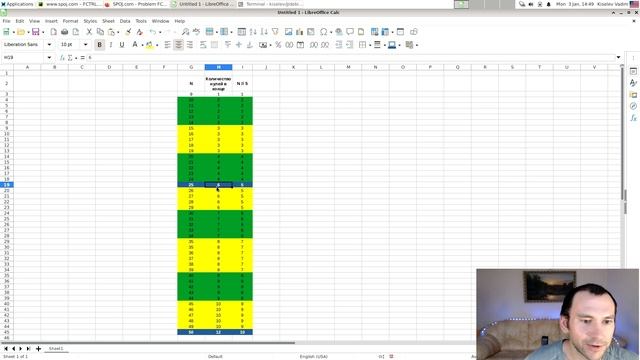Insert a comment using the speech bubble icon
This screenshot has width=640, height=360.
tap(350, 32)
